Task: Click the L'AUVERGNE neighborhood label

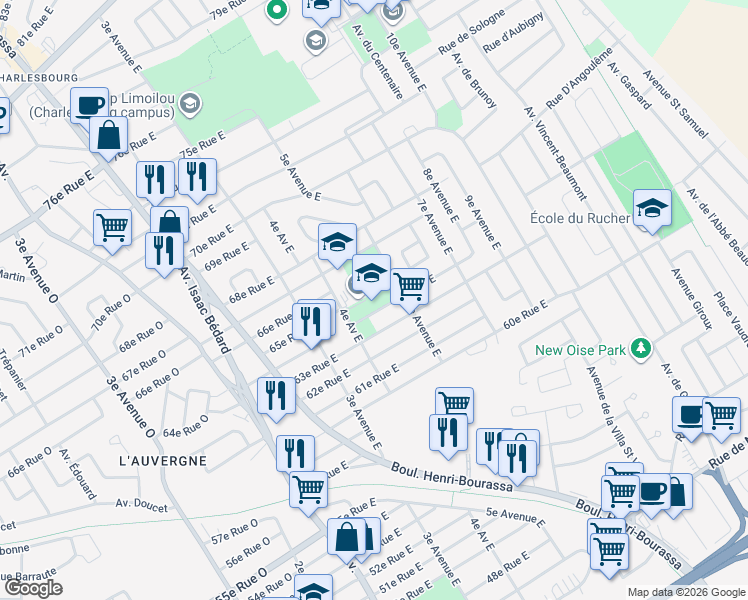Action: 163,461
